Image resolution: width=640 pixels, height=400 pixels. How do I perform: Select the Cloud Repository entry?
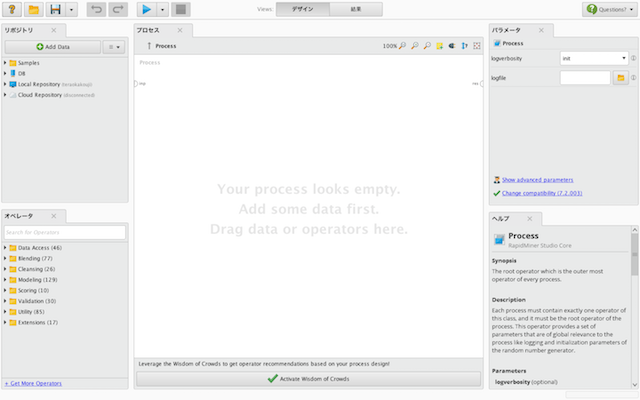52,95
